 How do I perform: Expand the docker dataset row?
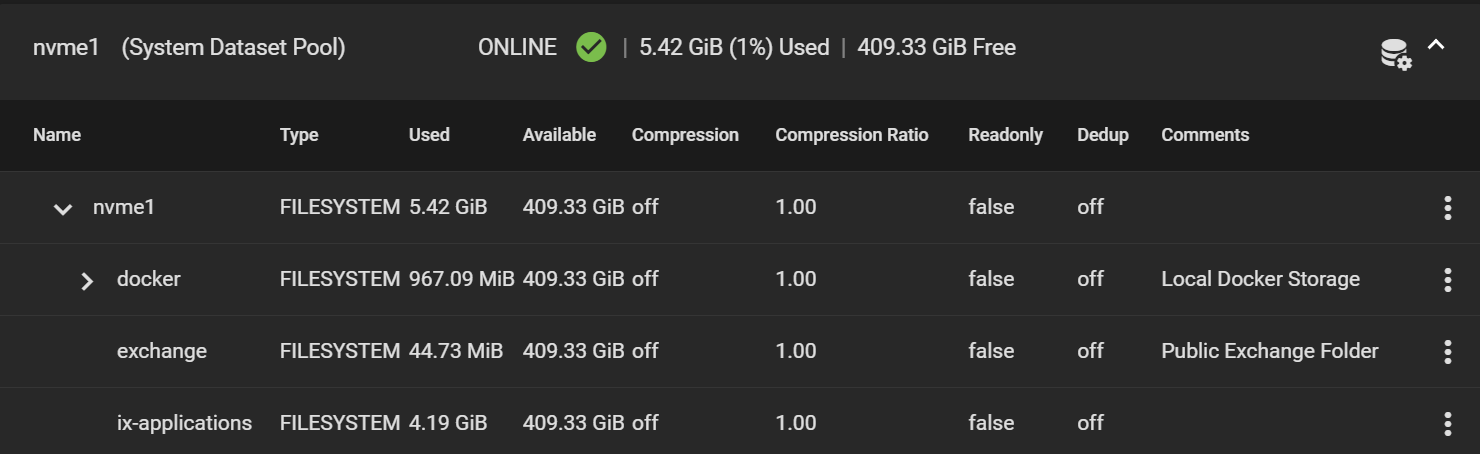point(87,281)
